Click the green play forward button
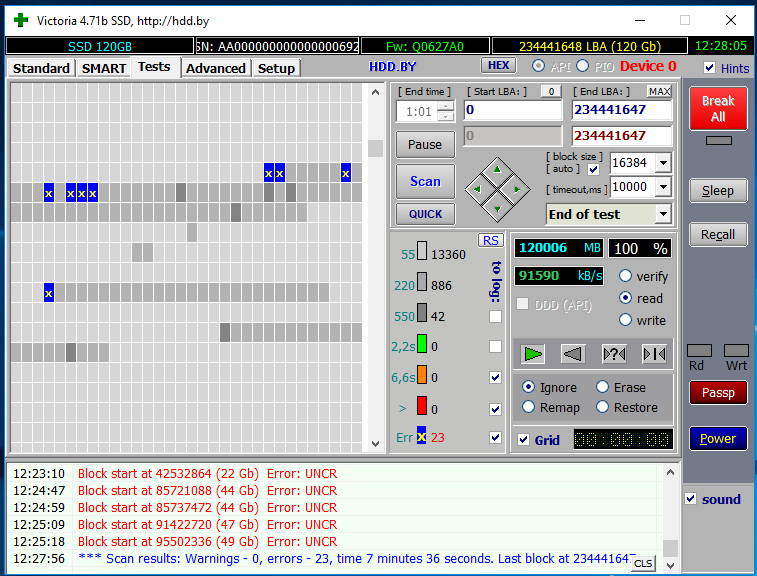The image size is (757, 576). tap(533, 354)
